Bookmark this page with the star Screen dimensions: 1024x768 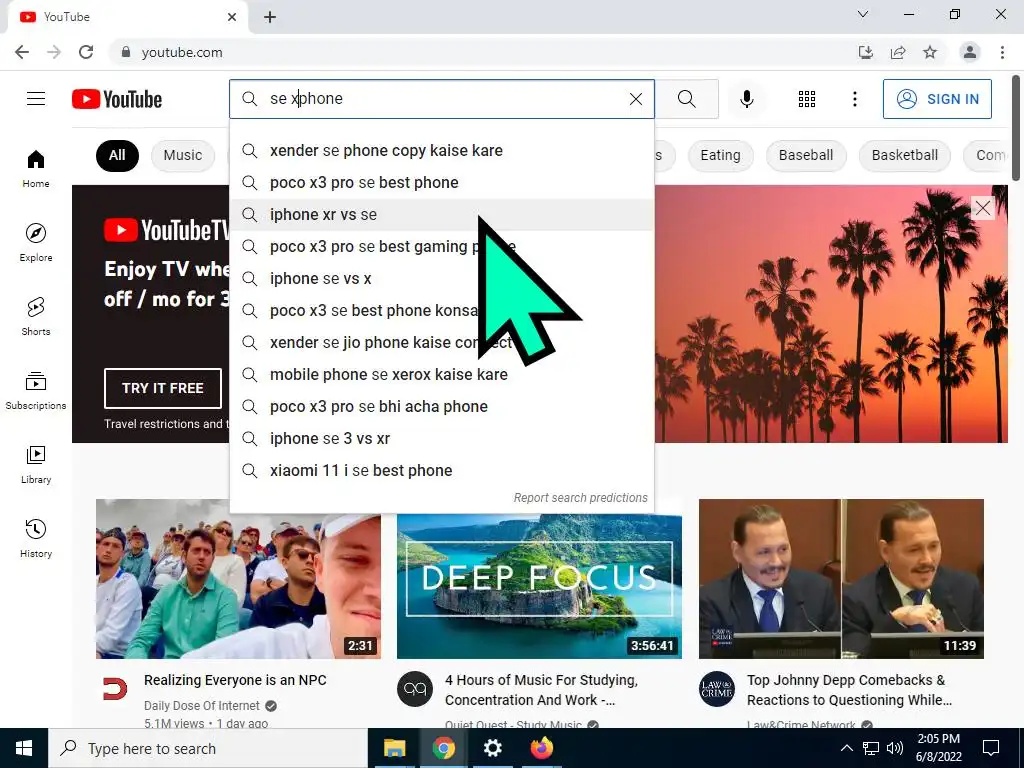pyautogui.click(x=930, y=52)
